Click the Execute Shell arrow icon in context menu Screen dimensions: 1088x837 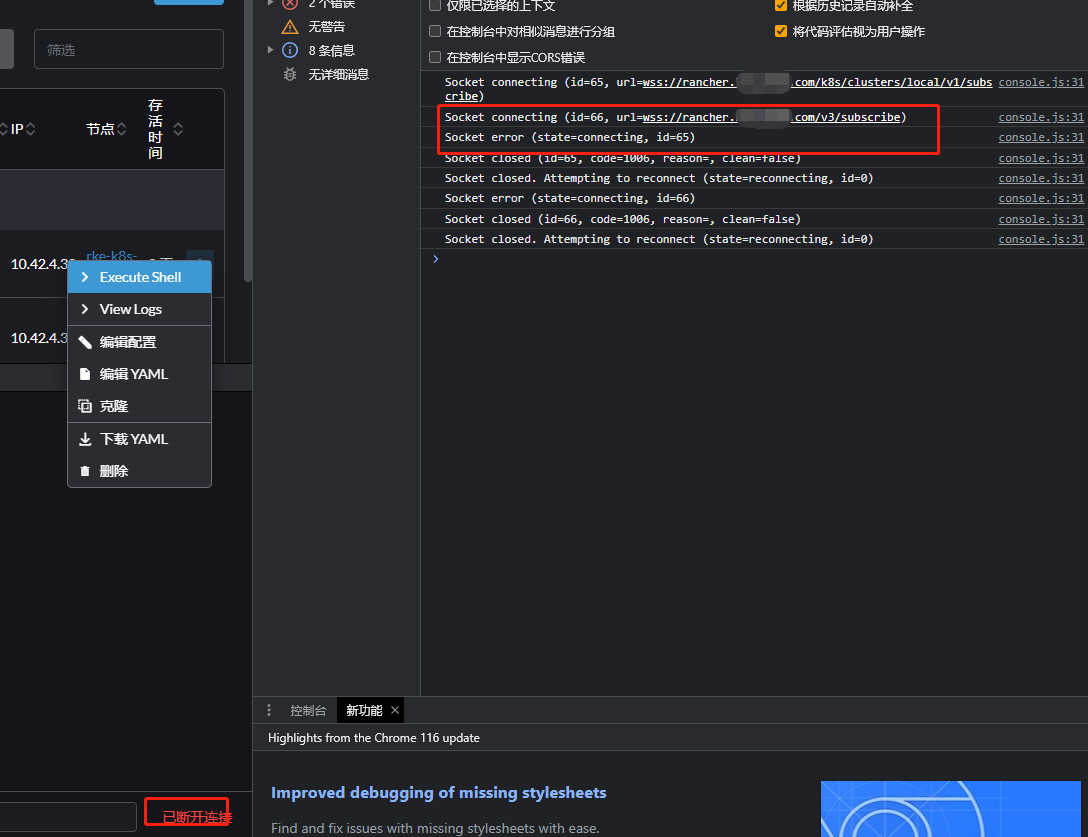click(x=86, y=277)
